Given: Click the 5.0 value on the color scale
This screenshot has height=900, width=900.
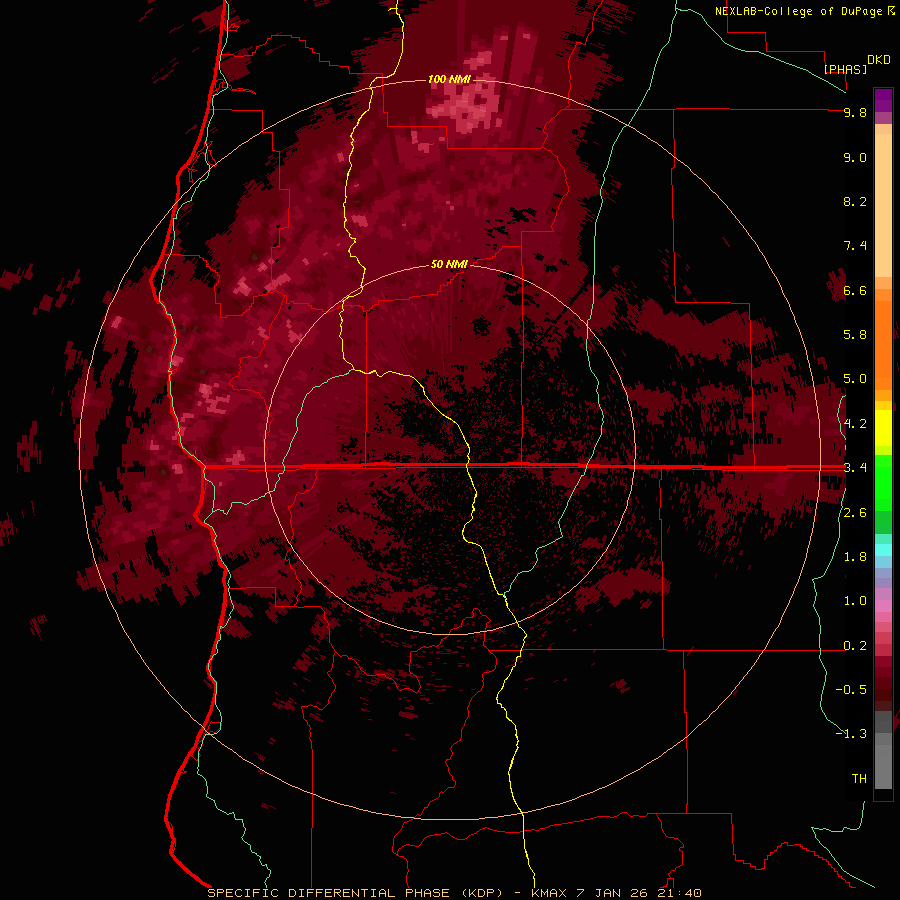Looking at the screenshot, I should [855, 379].
